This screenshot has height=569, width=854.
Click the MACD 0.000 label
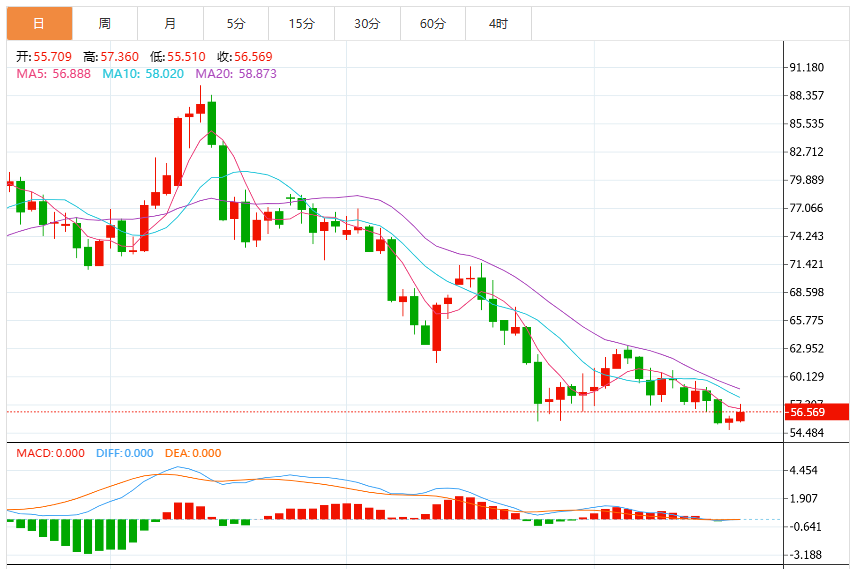pos(51,453)
